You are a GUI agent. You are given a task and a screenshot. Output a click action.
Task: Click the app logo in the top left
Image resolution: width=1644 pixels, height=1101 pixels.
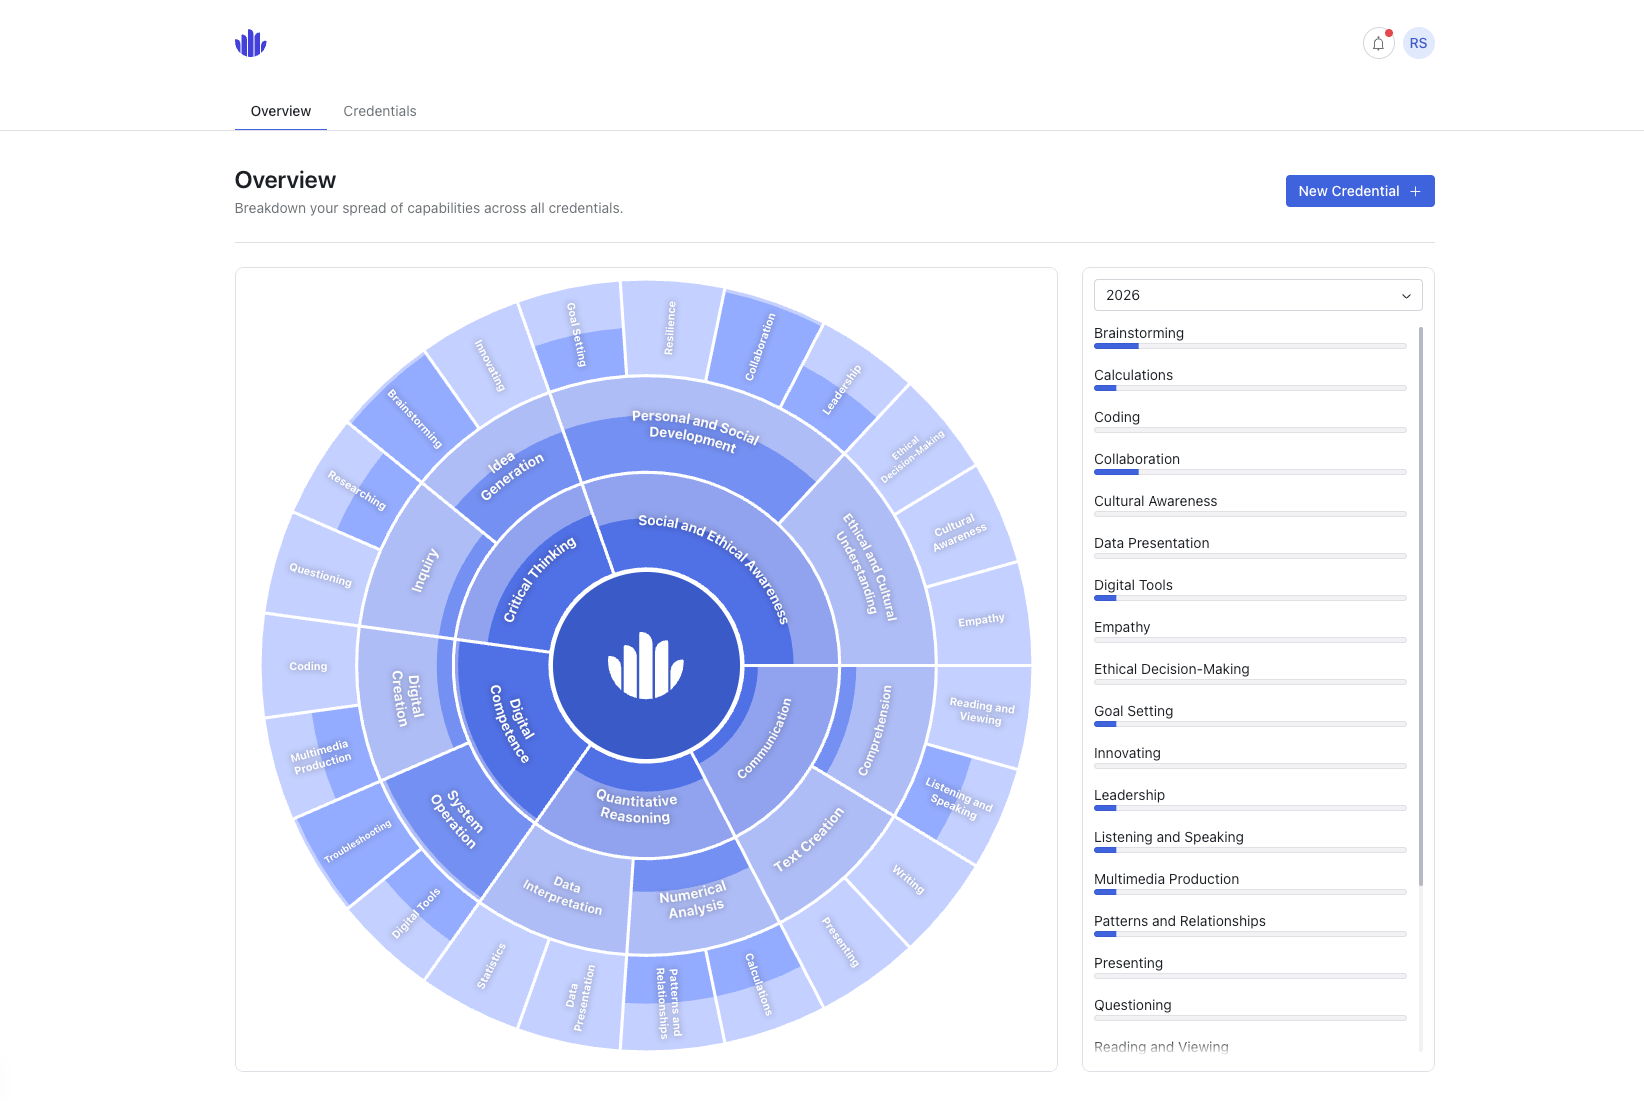pos(250,43)
